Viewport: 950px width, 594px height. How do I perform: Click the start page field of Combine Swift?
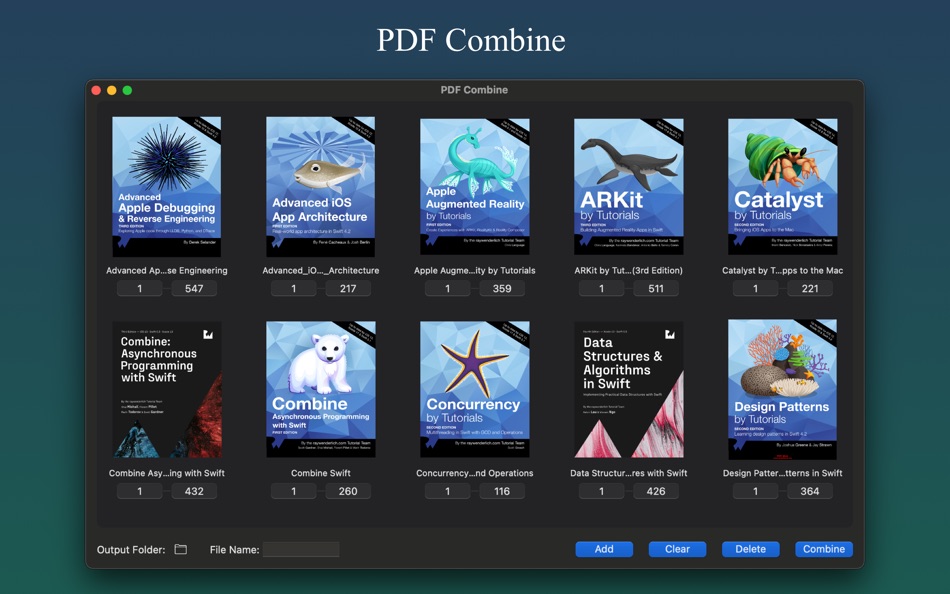tap(293, 491)
